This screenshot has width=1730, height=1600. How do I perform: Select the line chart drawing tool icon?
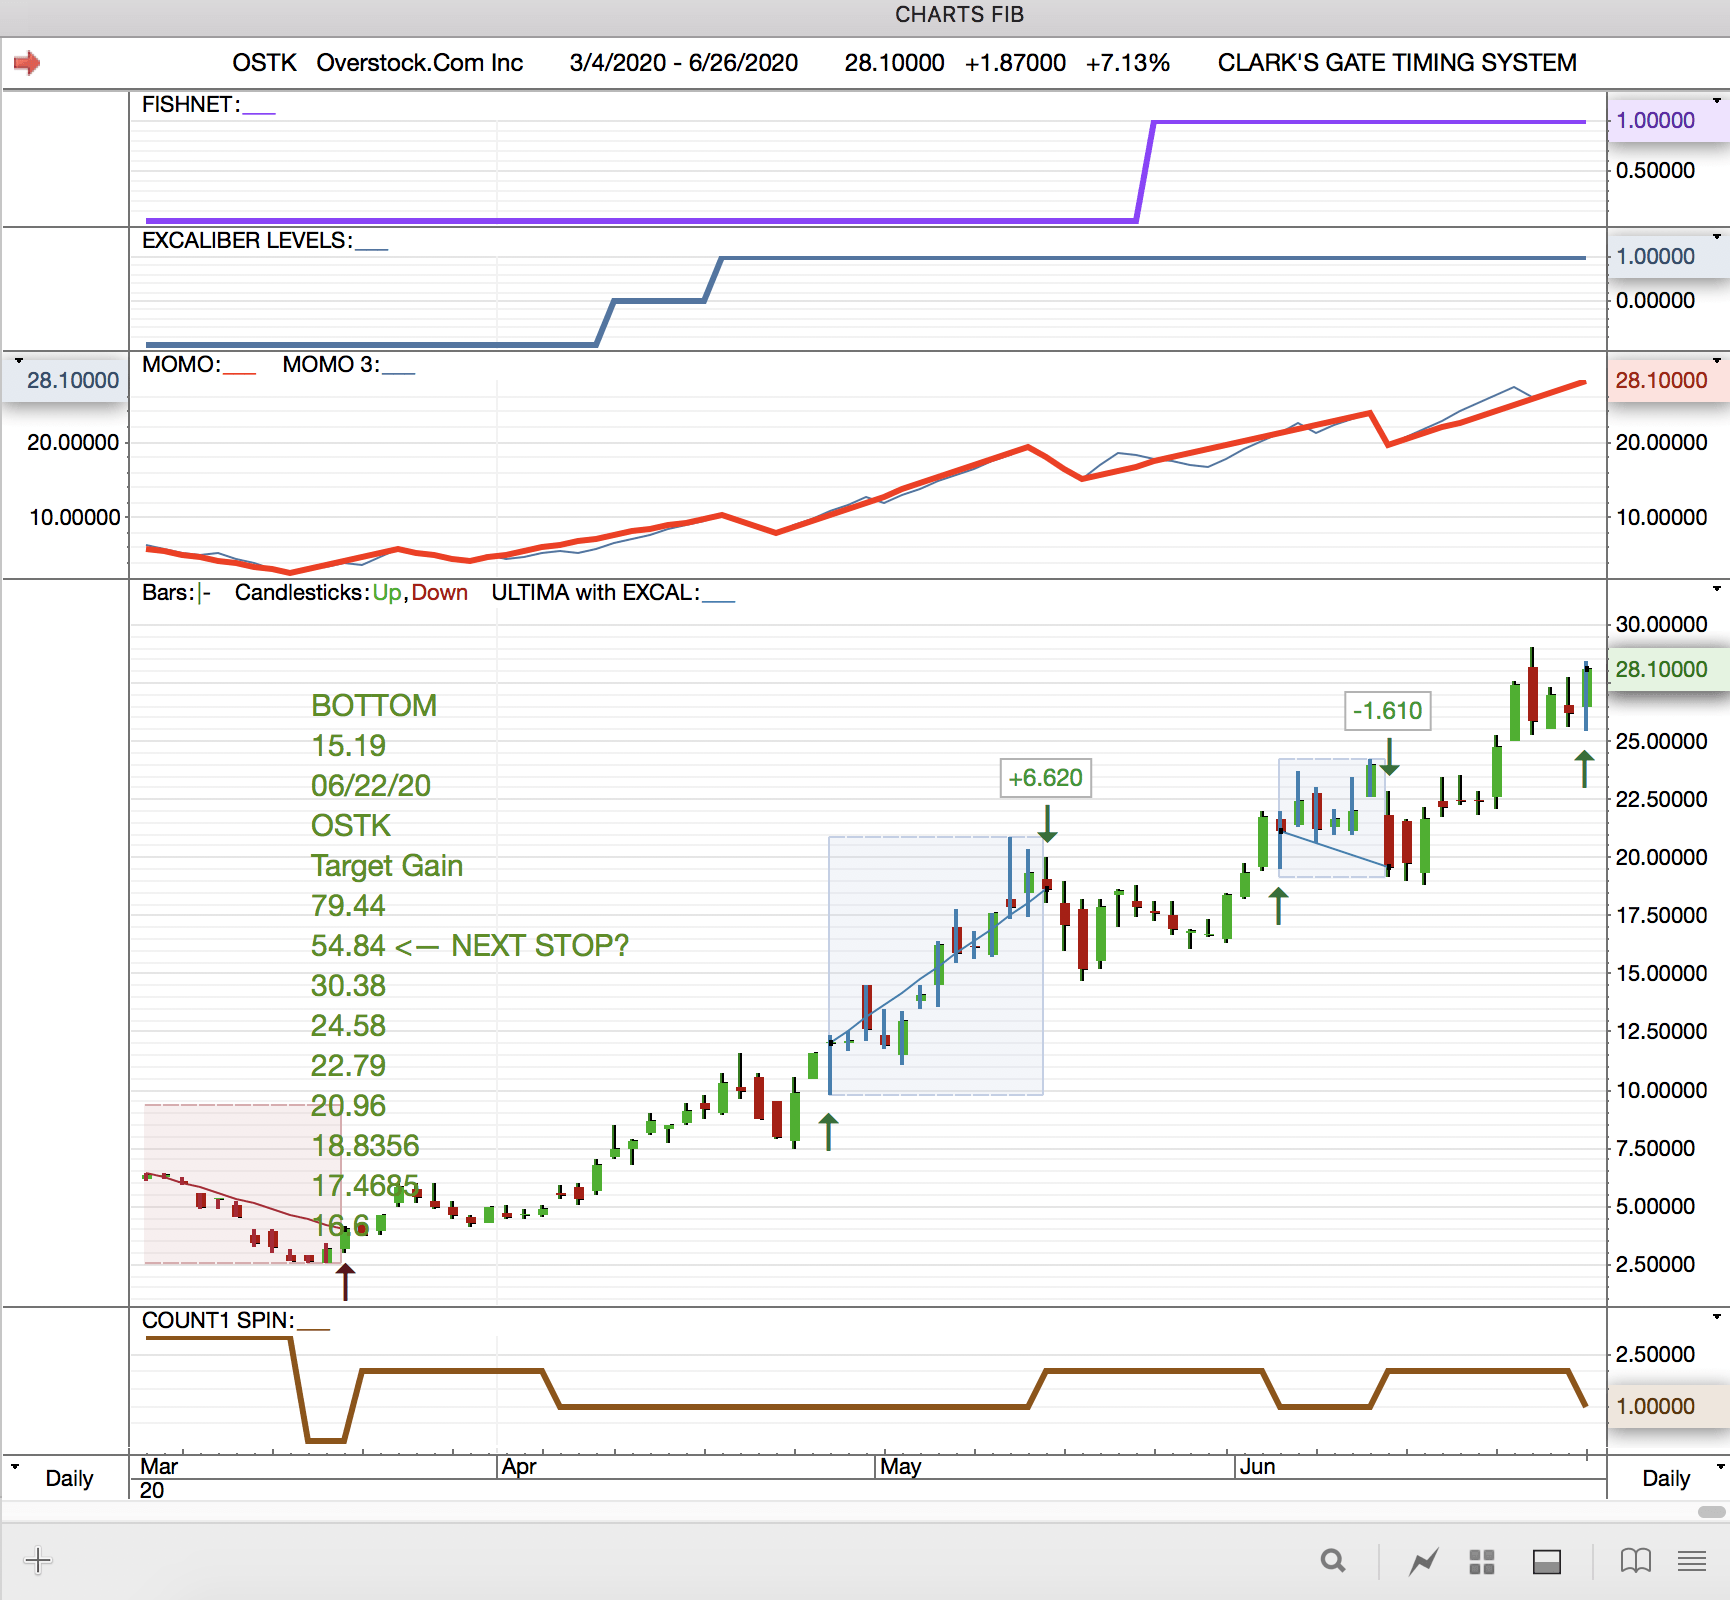[x=1423, y=1560]
